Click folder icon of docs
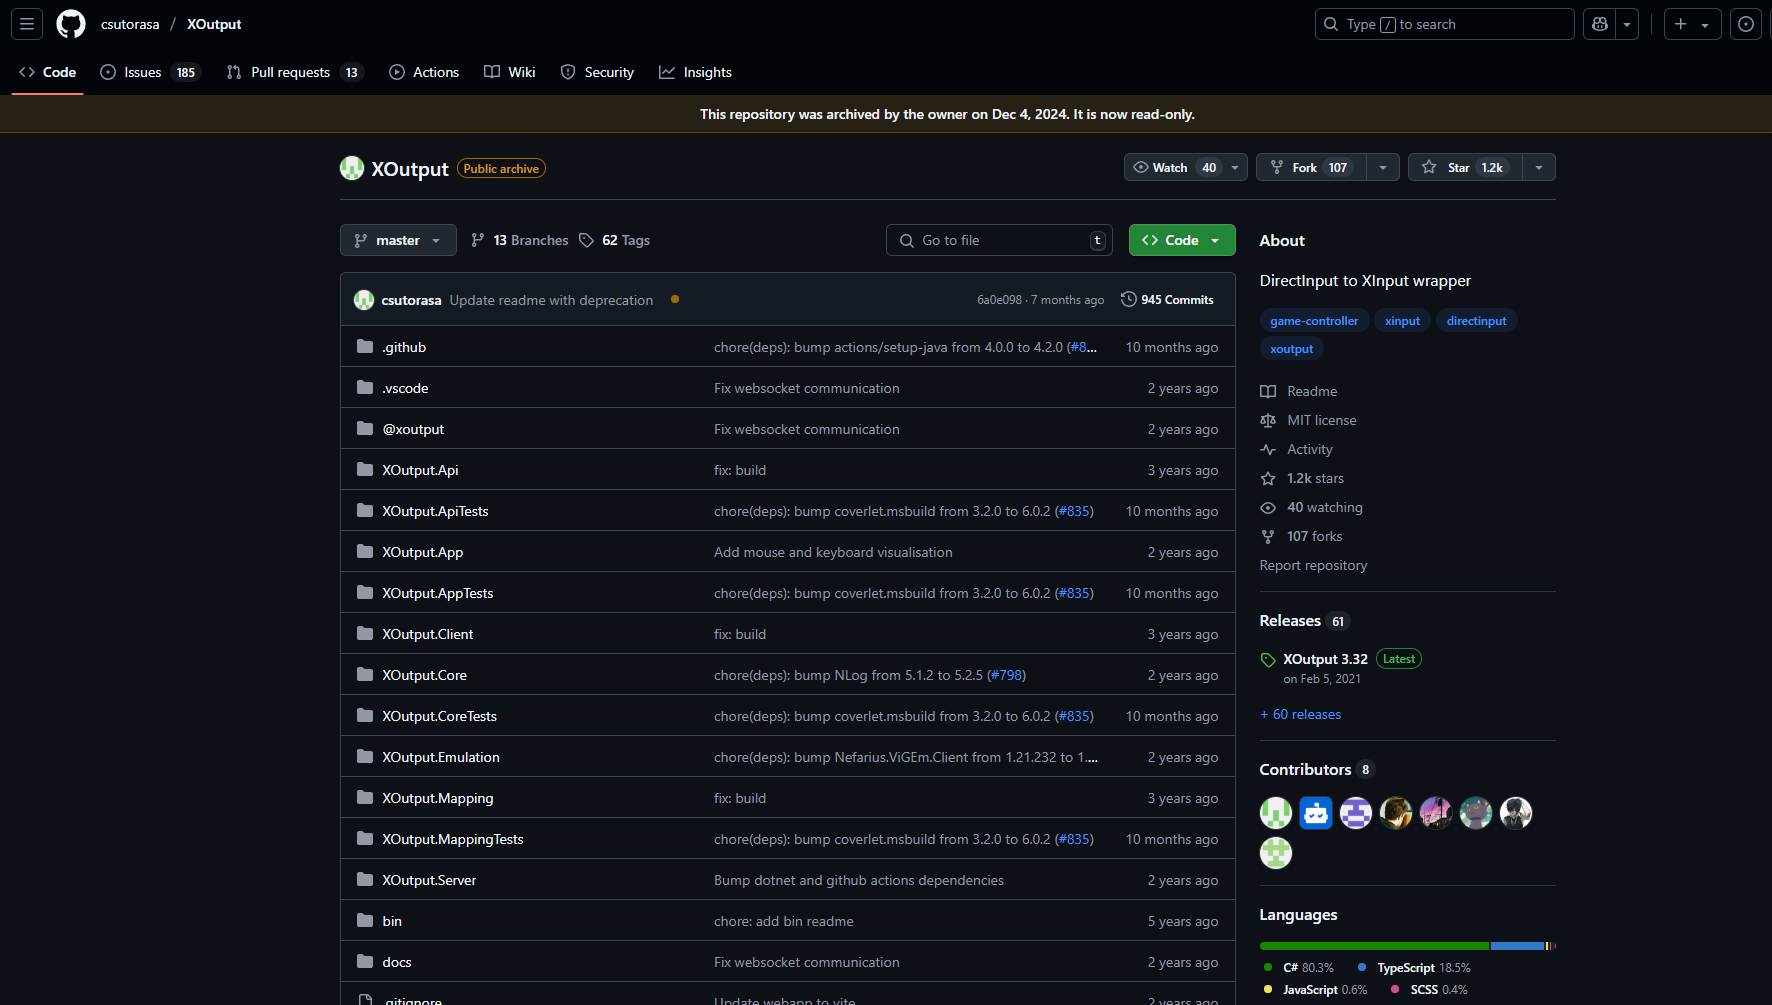 [365, 962]
